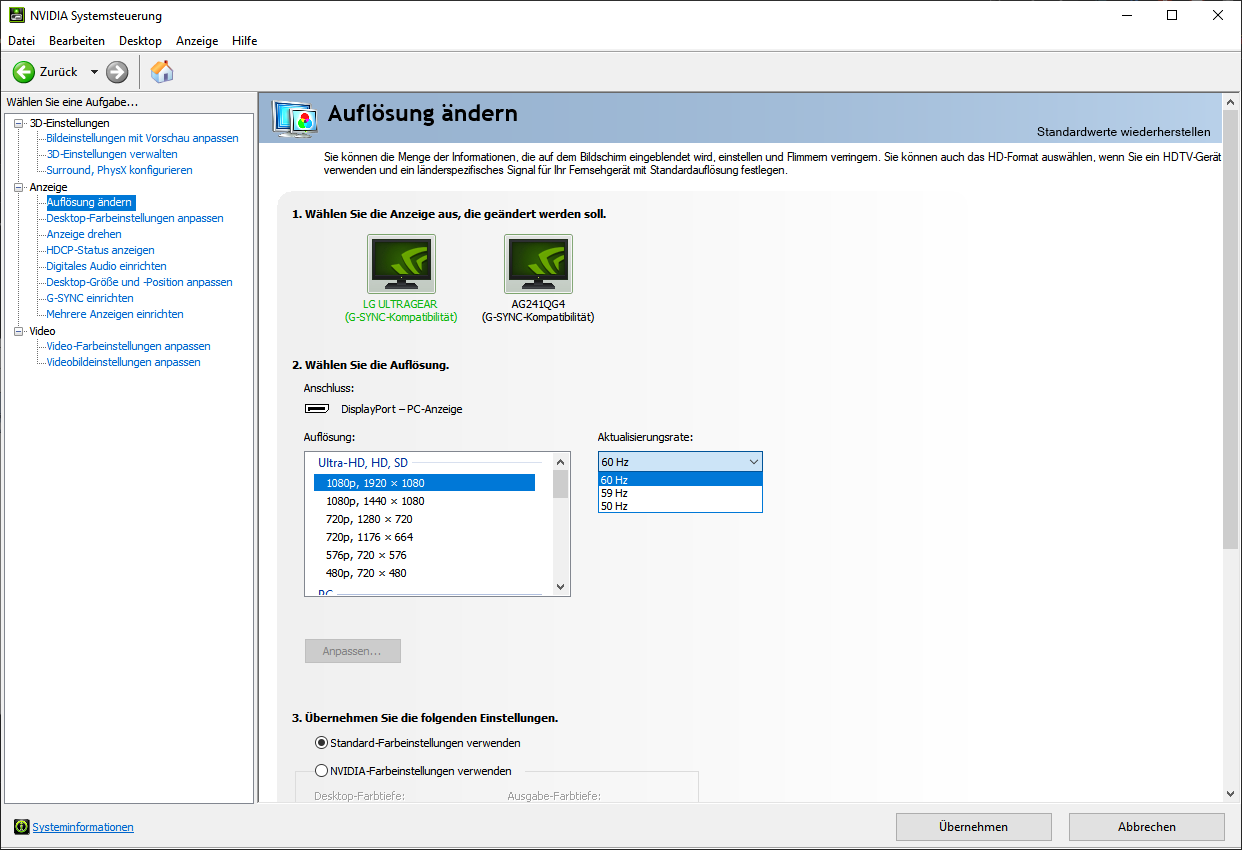
Task: Open the Bearbeiten menu
Action: coord(77,41)
